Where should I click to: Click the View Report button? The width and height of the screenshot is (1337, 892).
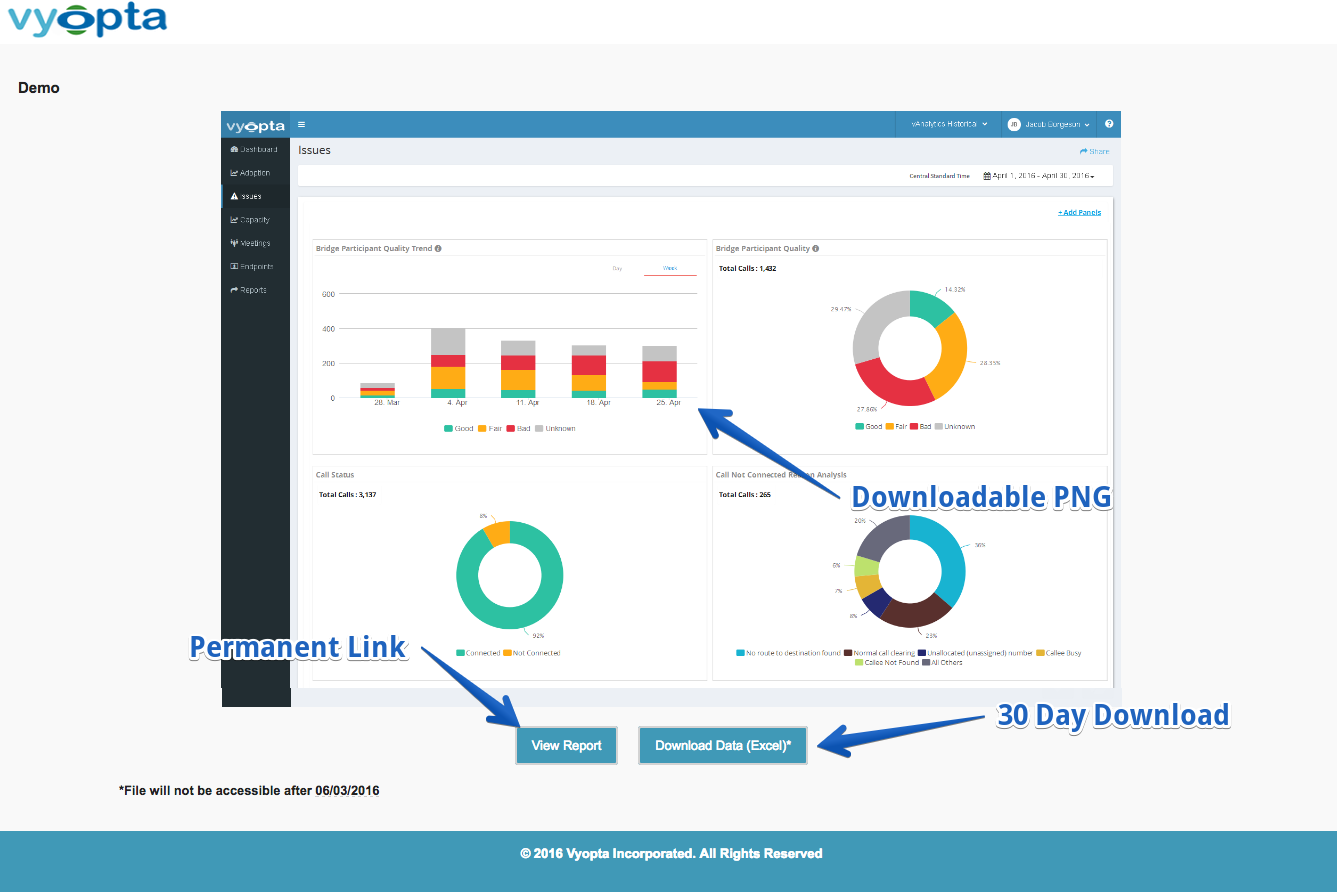(567, 745)
